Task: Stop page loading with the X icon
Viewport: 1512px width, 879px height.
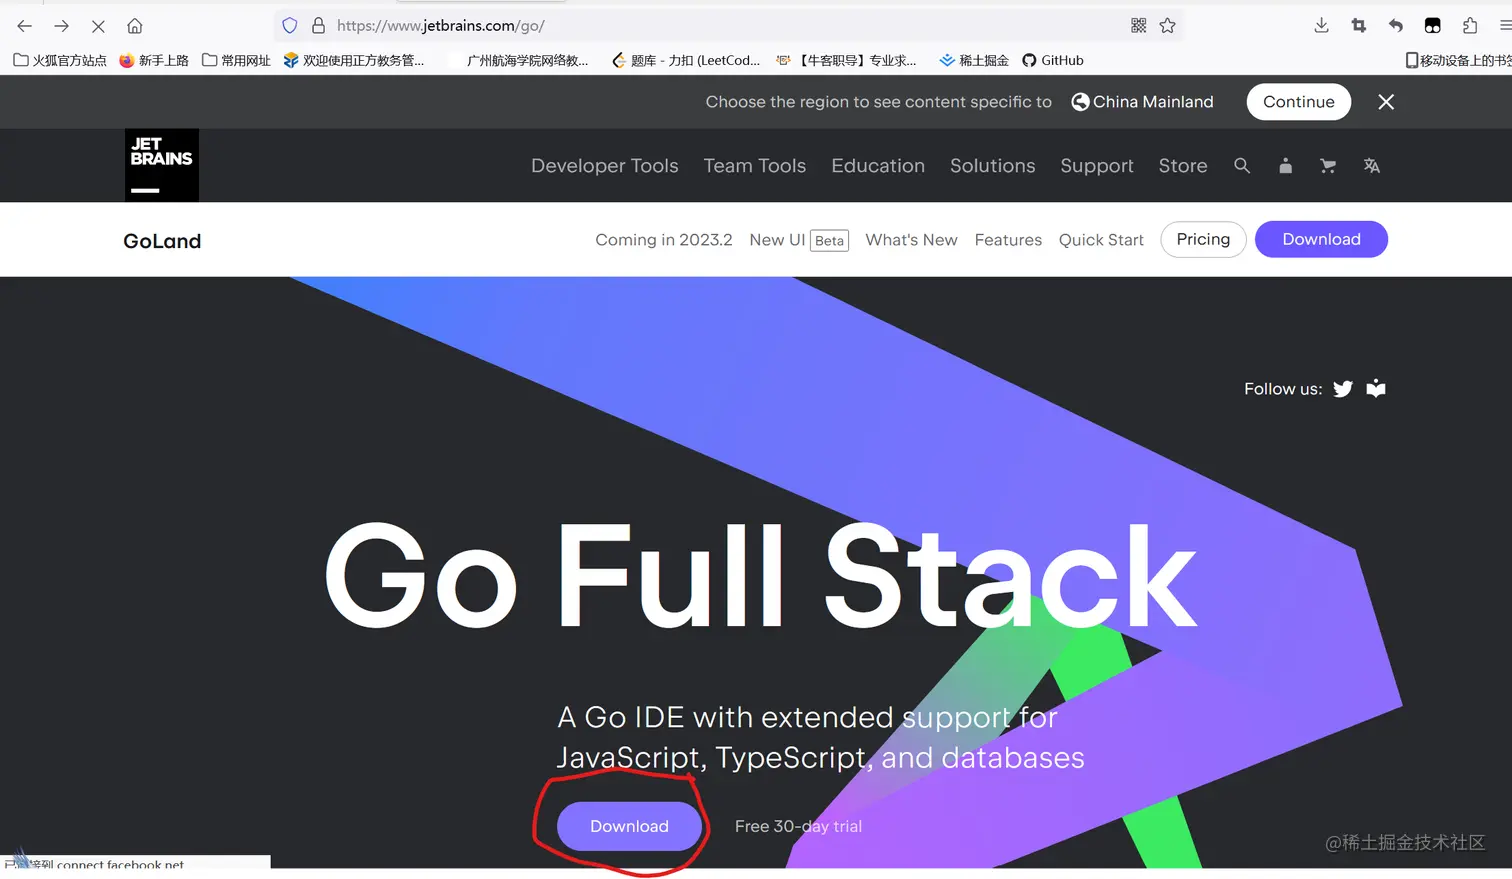Action: pyautogui.click(x=98, y=26)
